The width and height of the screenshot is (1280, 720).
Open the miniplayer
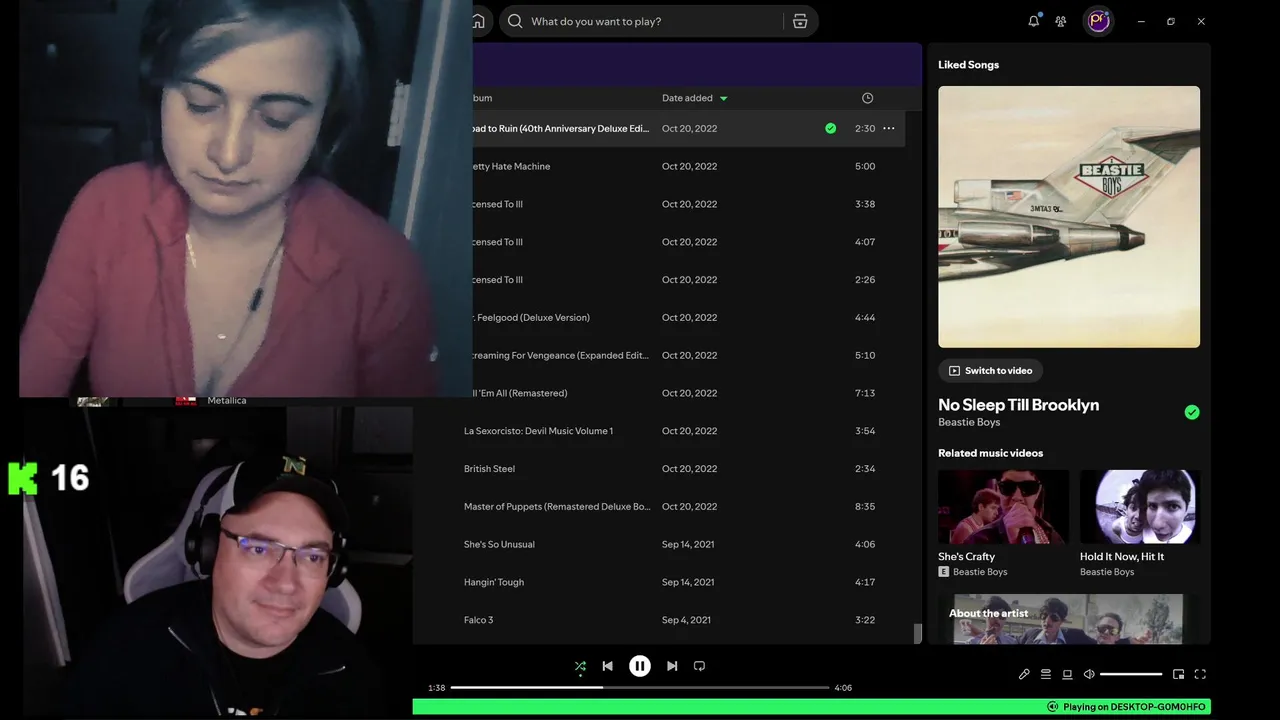(1178, 674)
